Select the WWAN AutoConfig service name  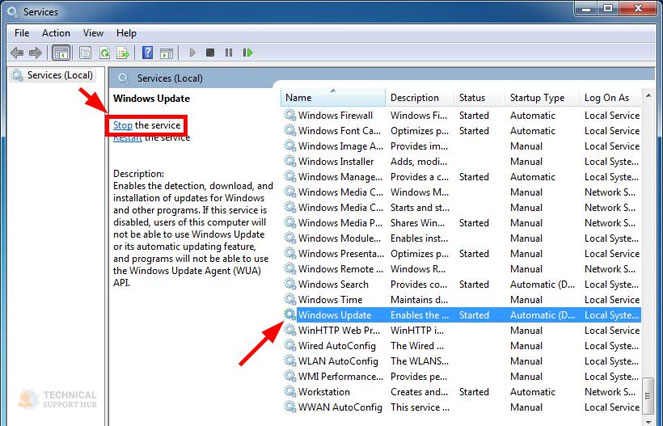(340, 407)
